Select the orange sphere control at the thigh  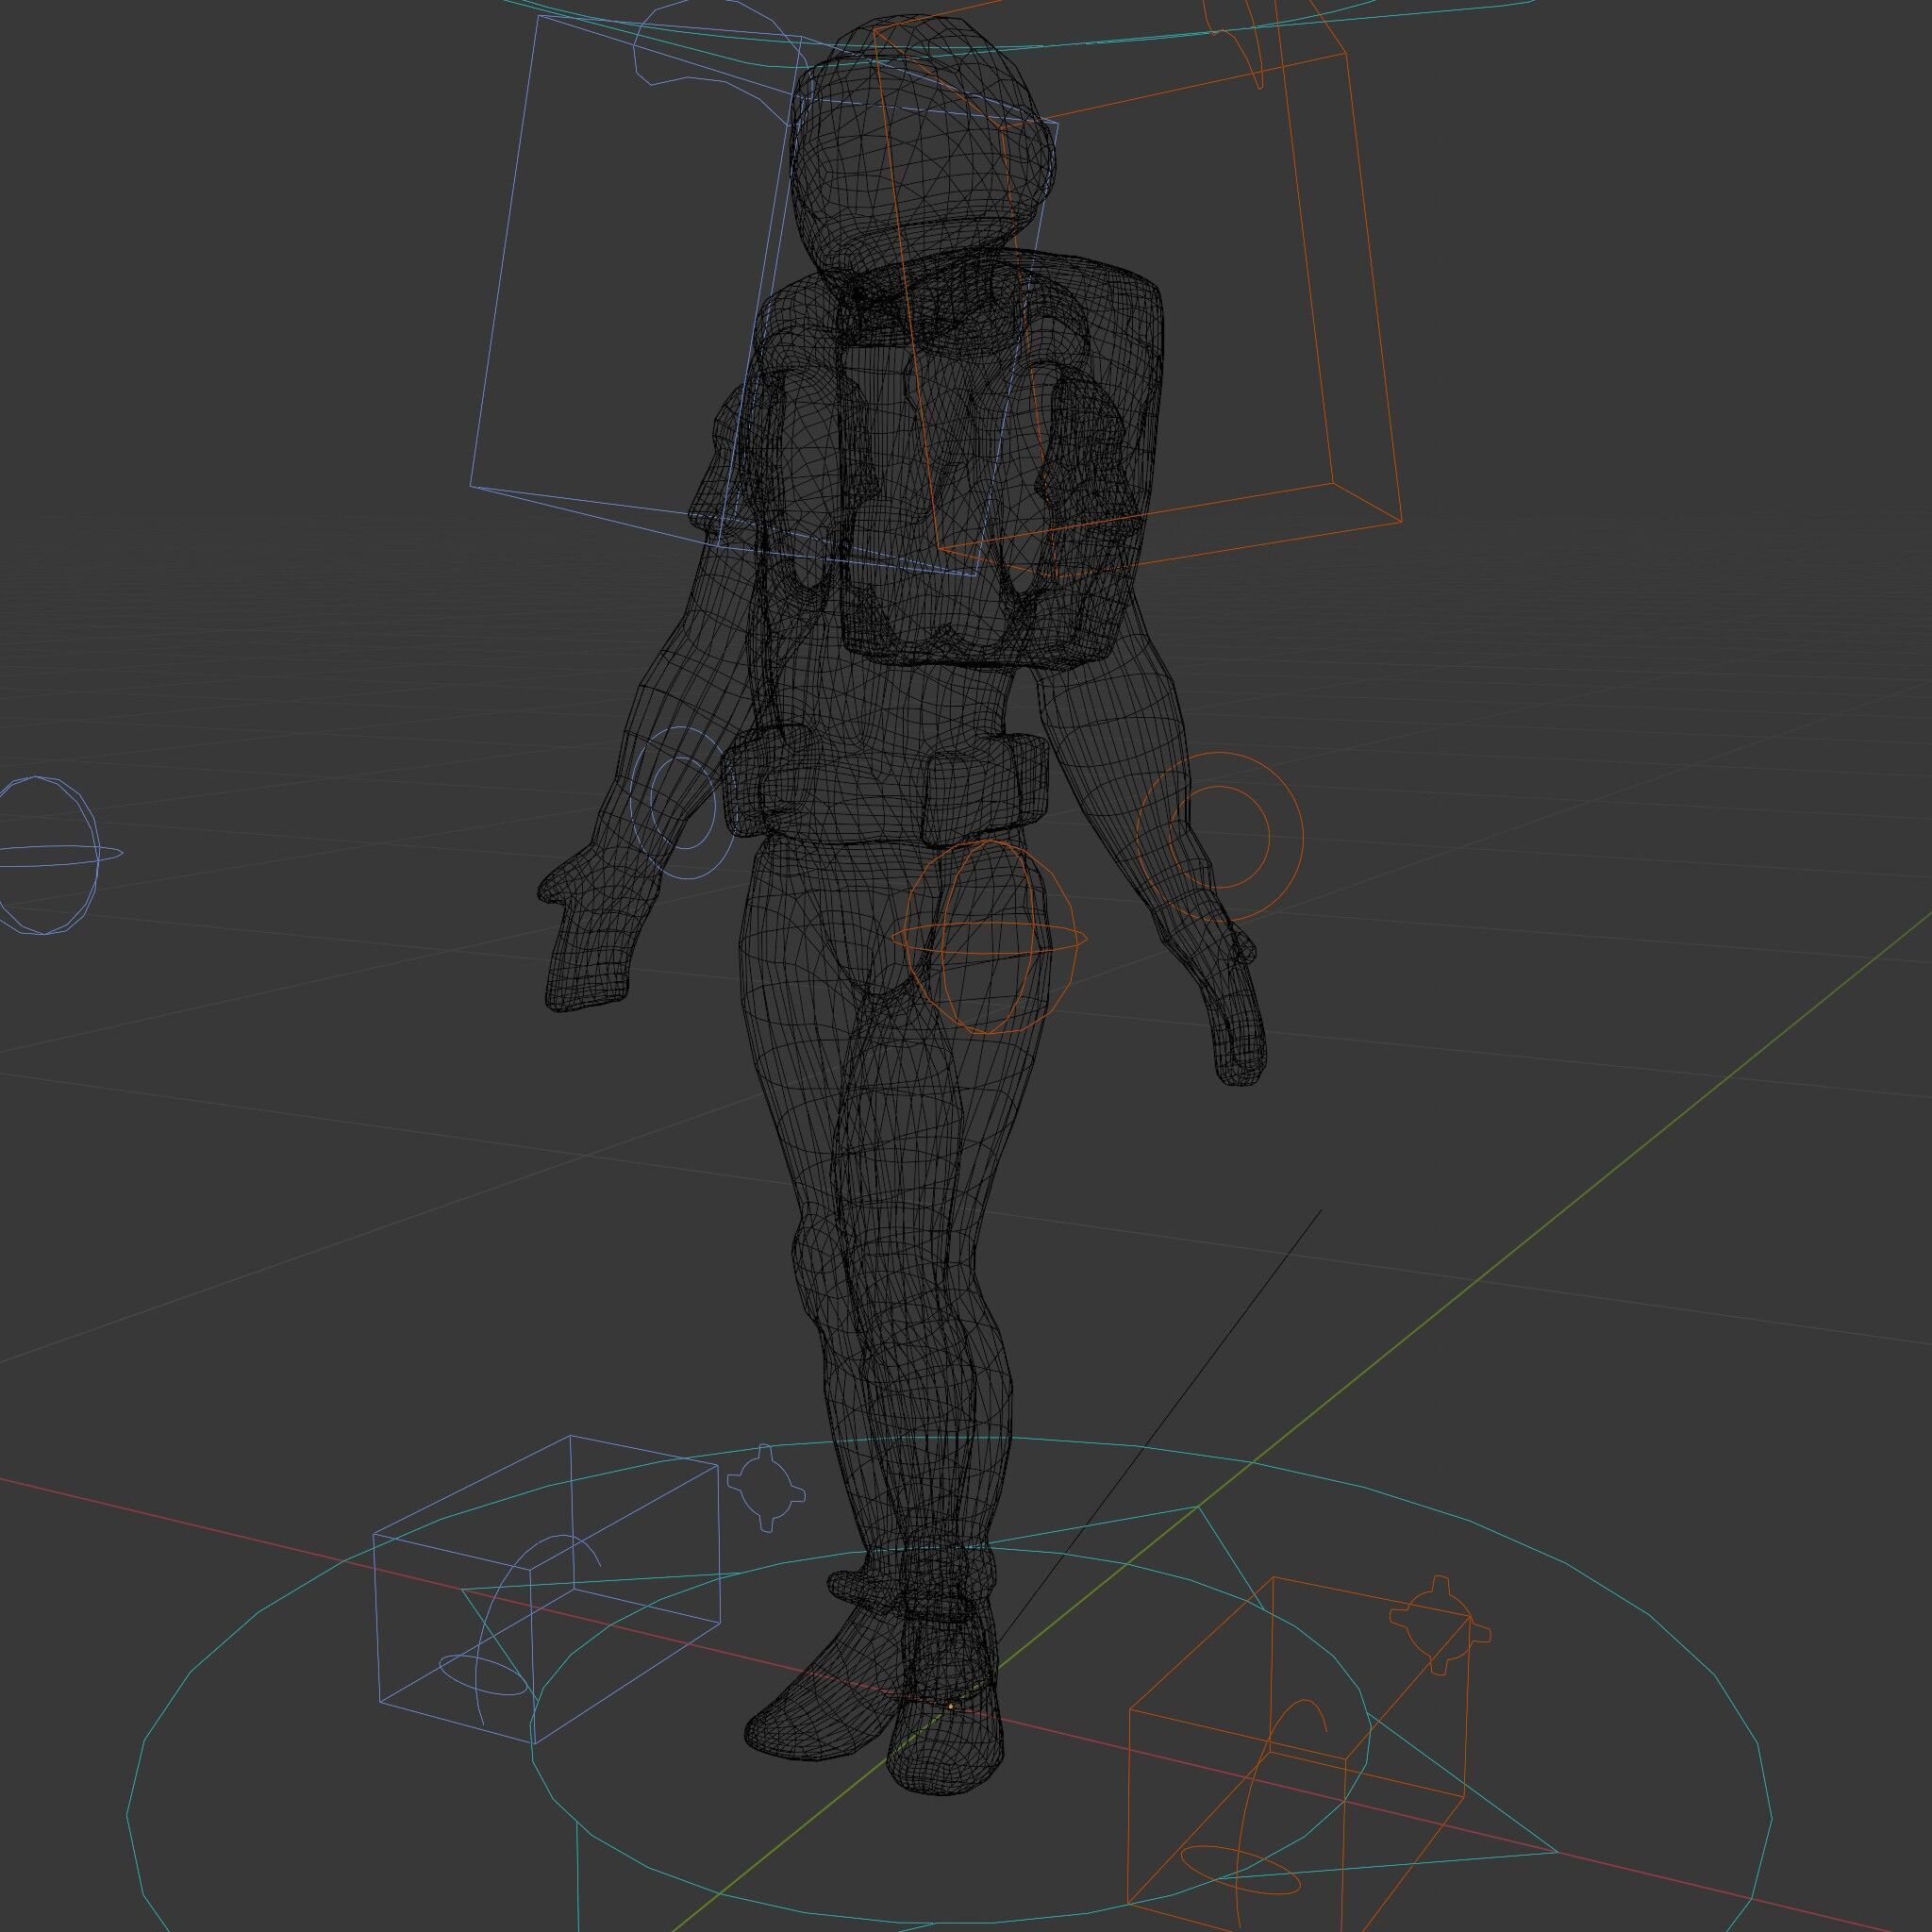(988, 936)
